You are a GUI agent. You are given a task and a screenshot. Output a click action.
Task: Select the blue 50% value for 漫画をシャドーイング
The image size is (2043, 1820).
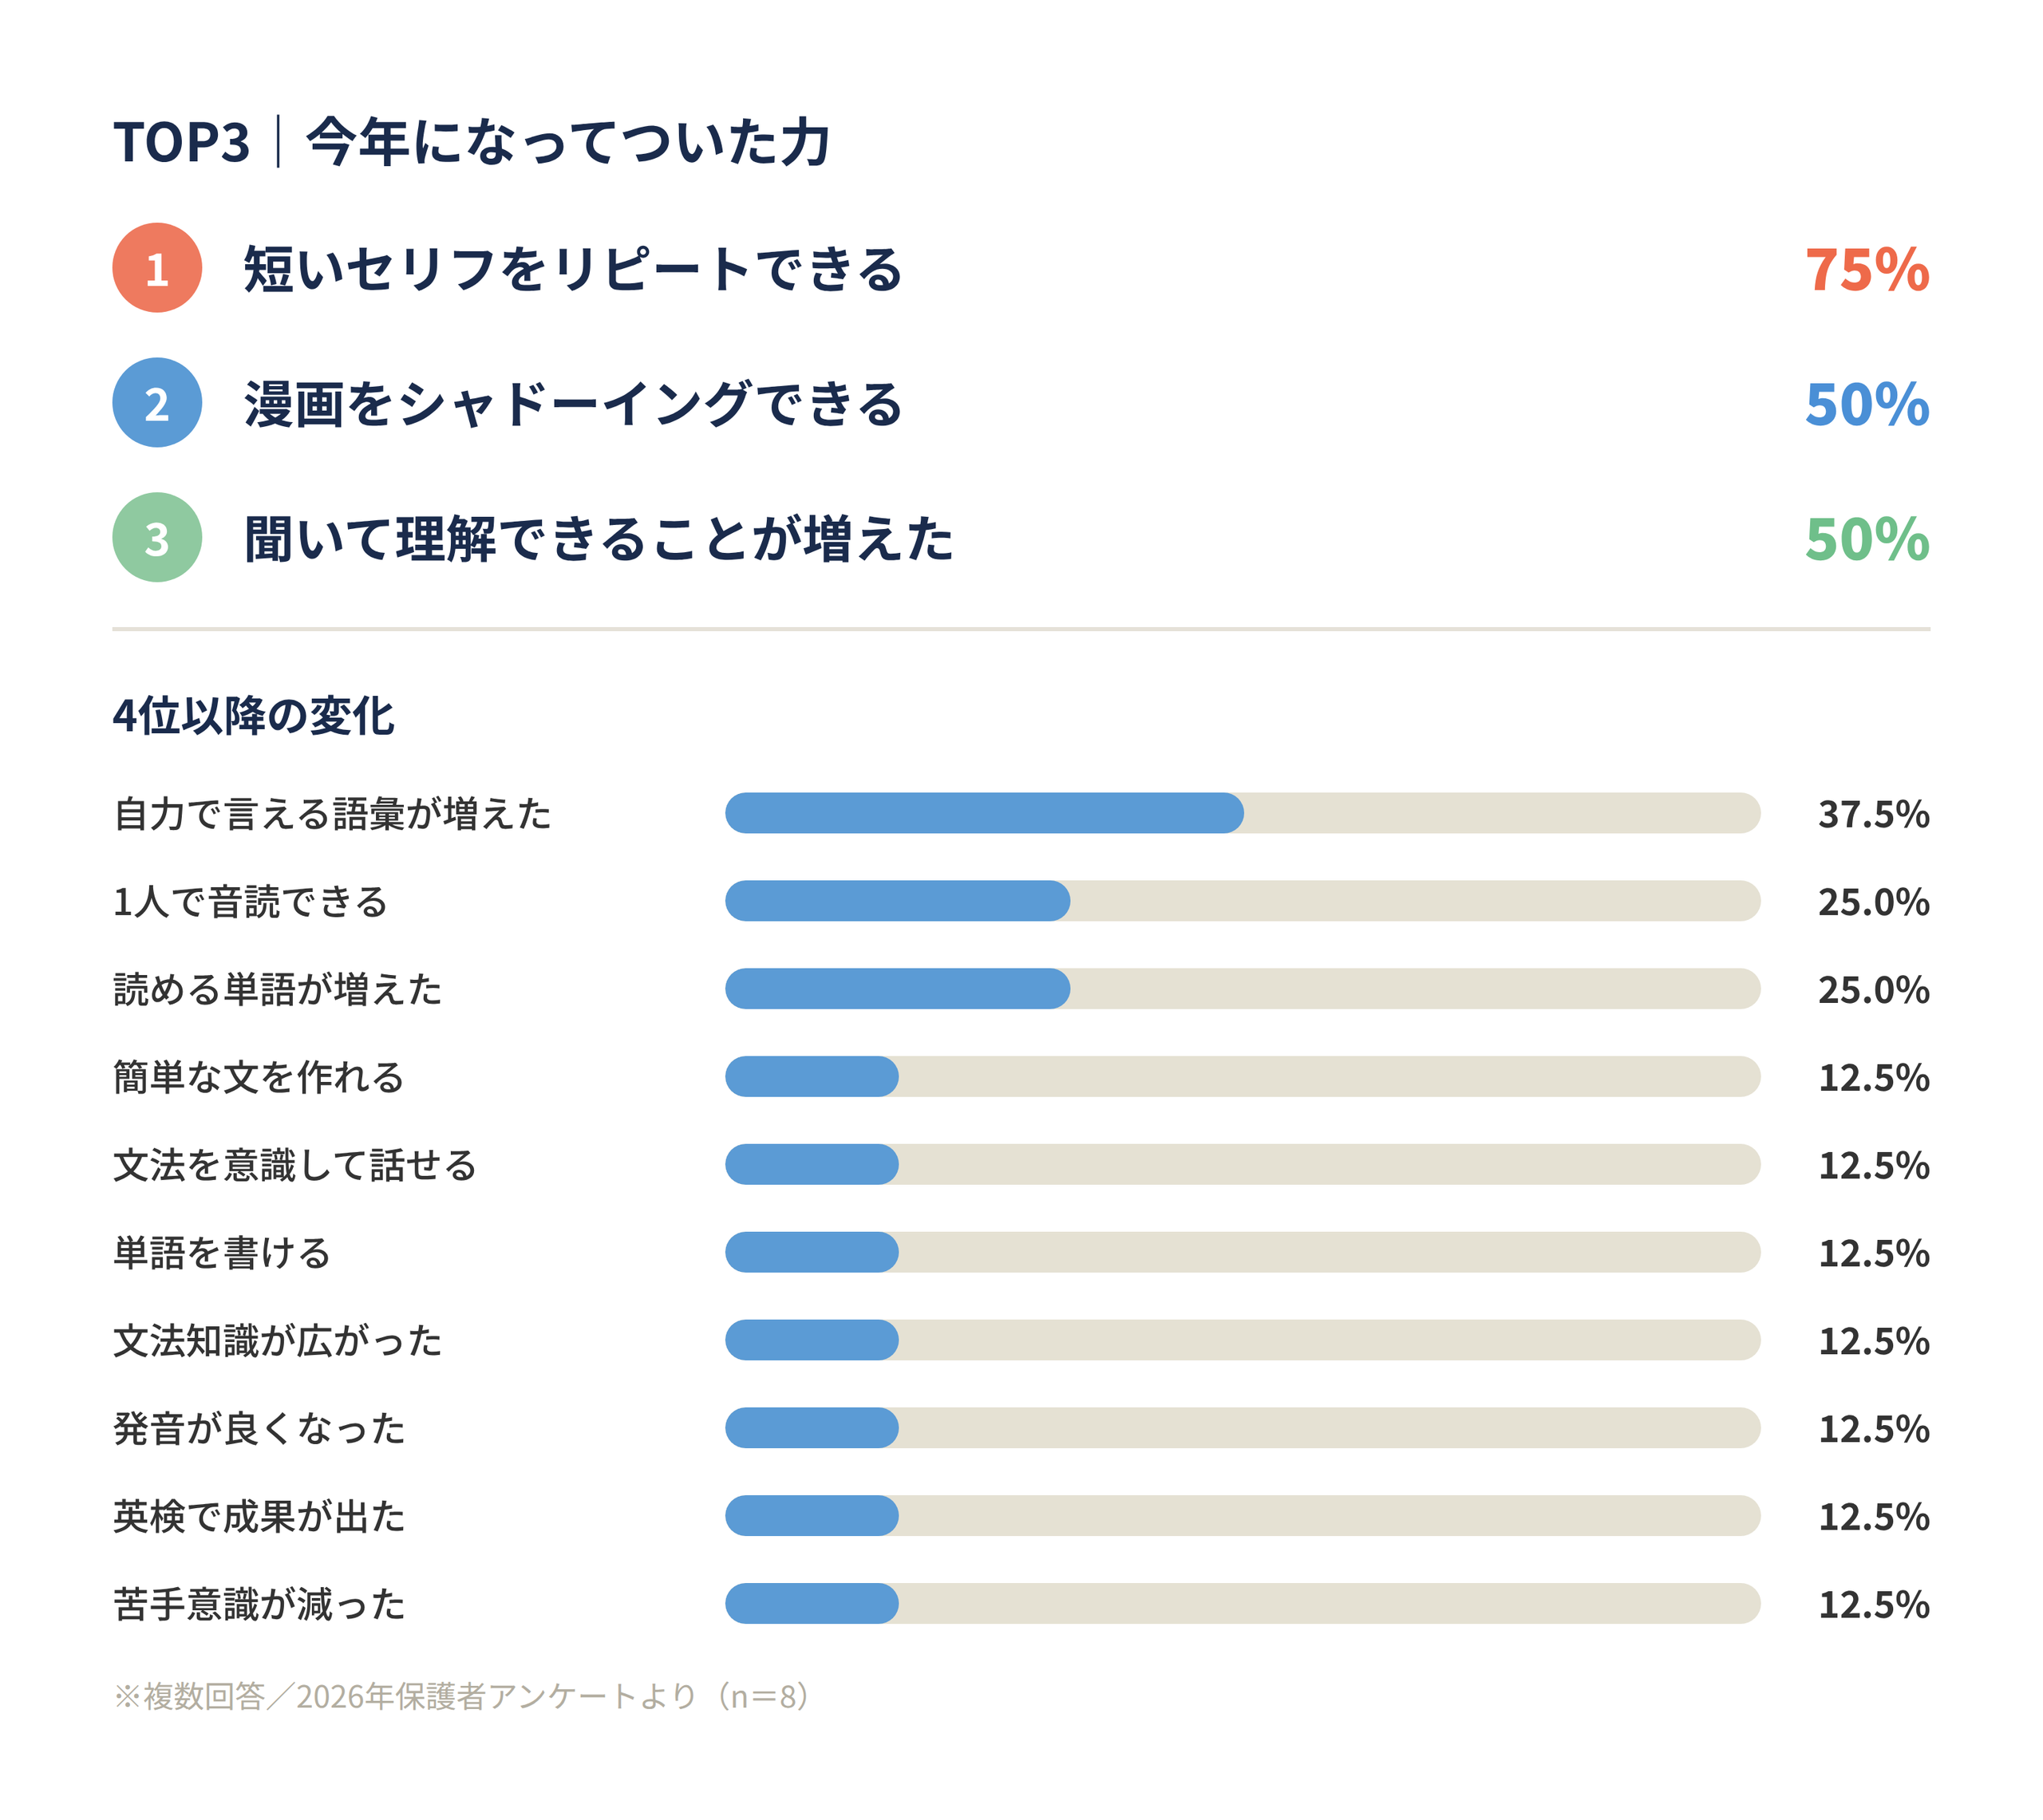[1867, 405]
